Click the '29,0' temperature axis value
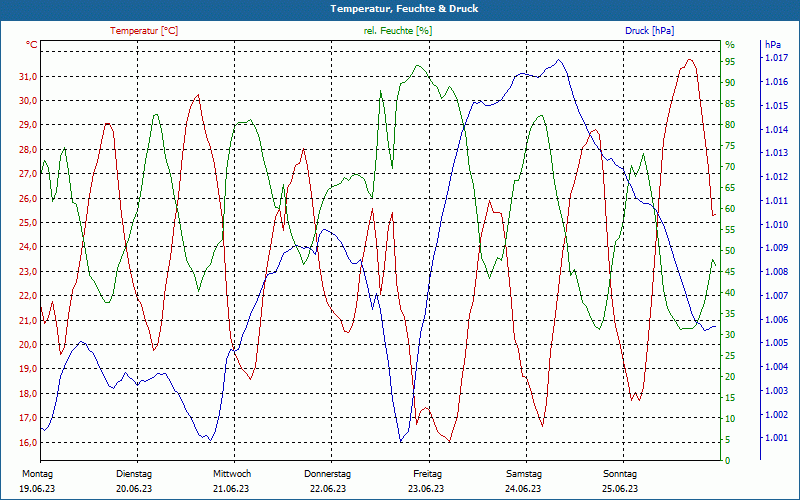 click(x=28, y=125)
